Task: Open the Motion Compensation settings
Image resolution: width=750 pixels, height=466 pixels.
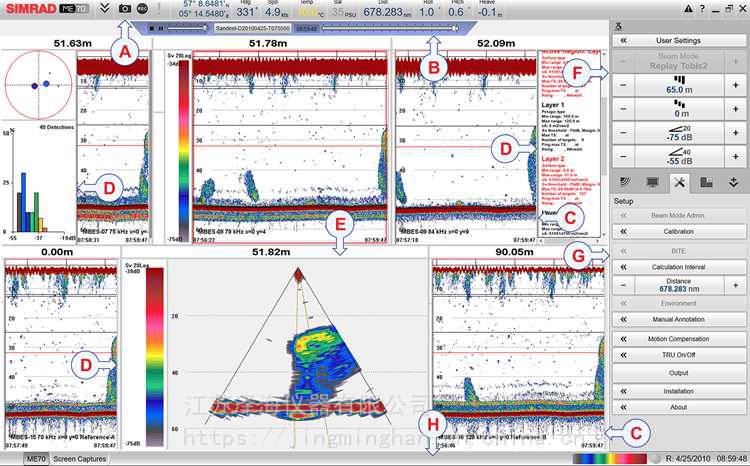Action: click(678, 339)
